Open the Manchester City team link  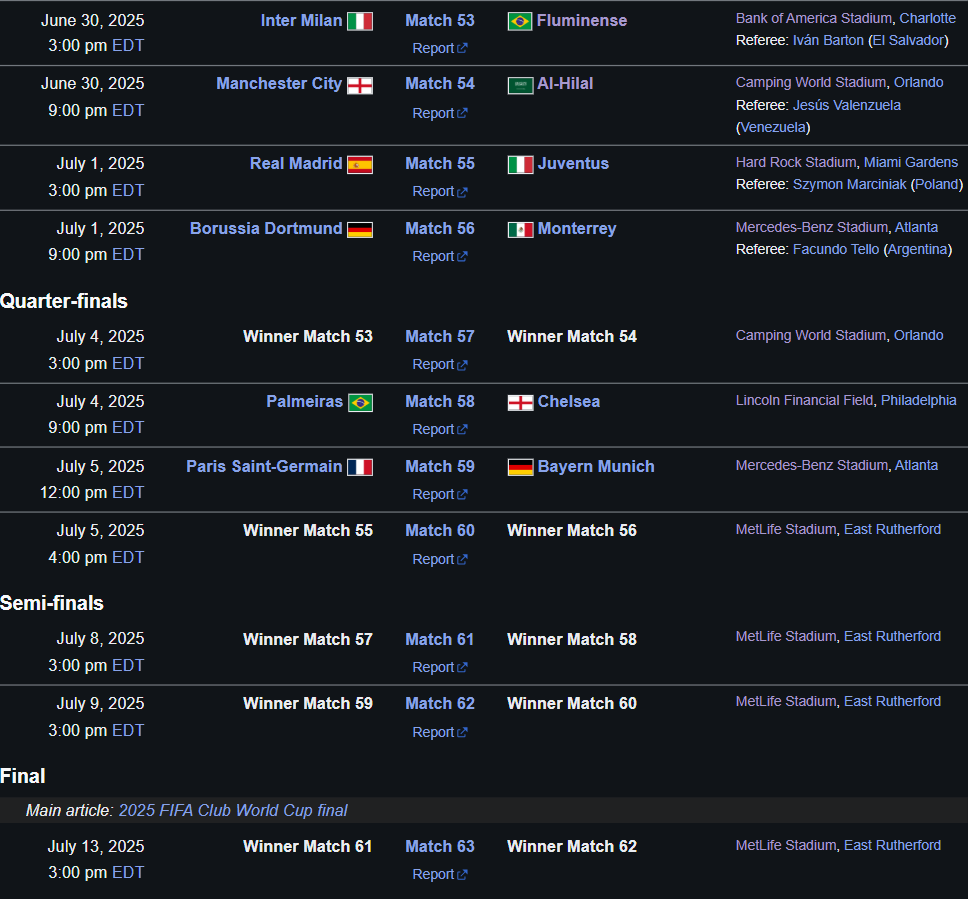pos(279,83)
